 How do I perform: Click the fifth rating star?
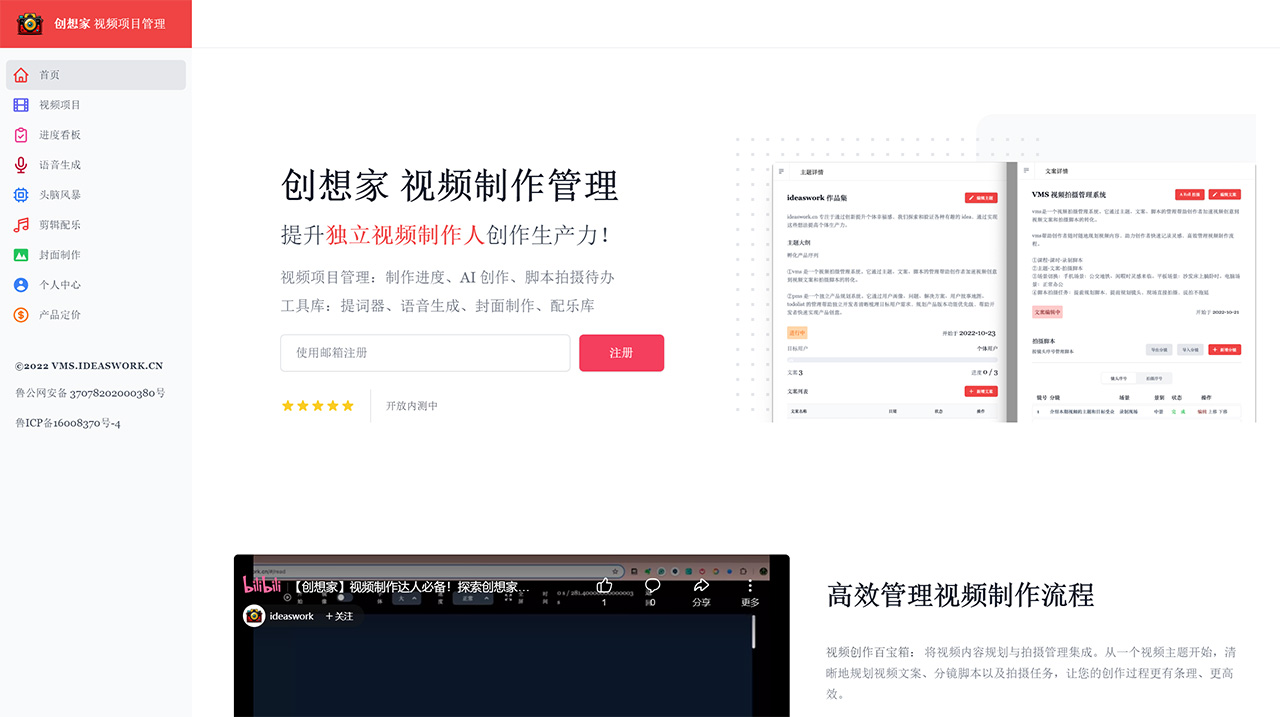tap(348, 405)
